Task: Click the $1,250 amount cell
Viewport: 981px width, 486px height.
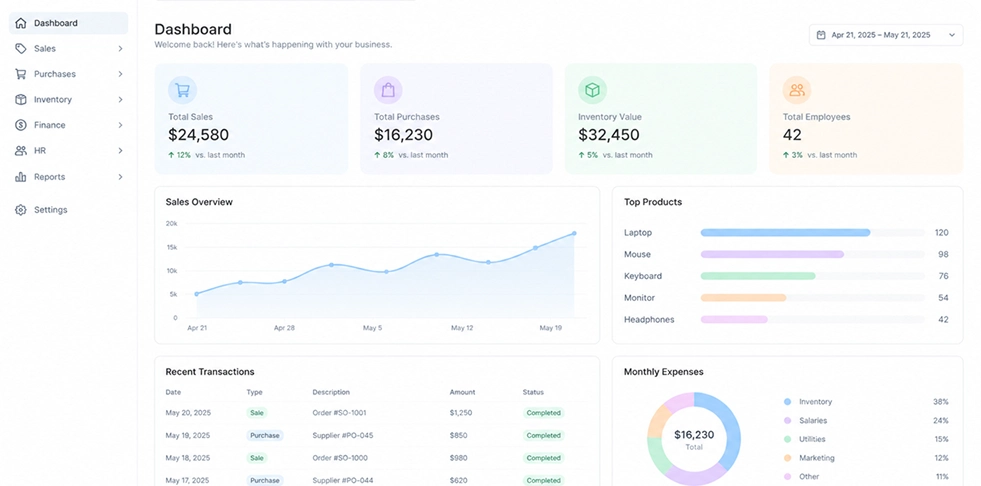Action: [461, 413]
